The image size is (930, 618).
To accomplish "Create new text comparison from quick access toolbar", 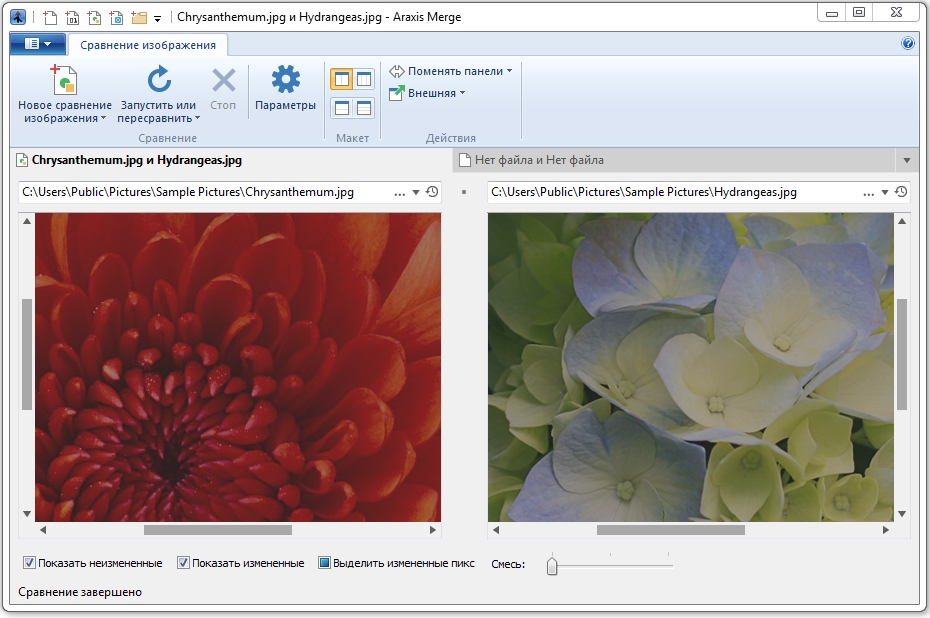I will [x=50, y=17].
